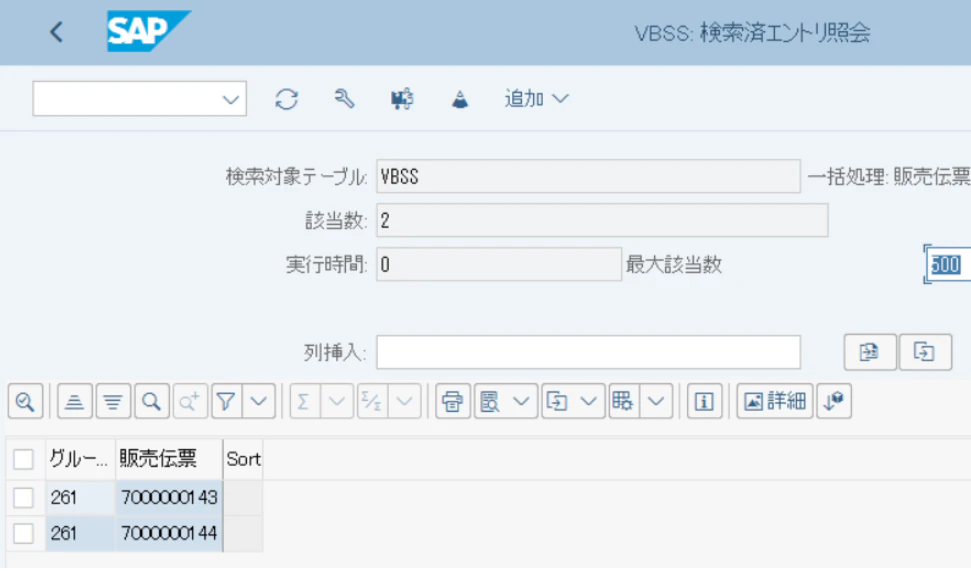Screen dimensions: 971x571
Task: Sort ascending using ALV toolbar icon
Action: (75, 401)
